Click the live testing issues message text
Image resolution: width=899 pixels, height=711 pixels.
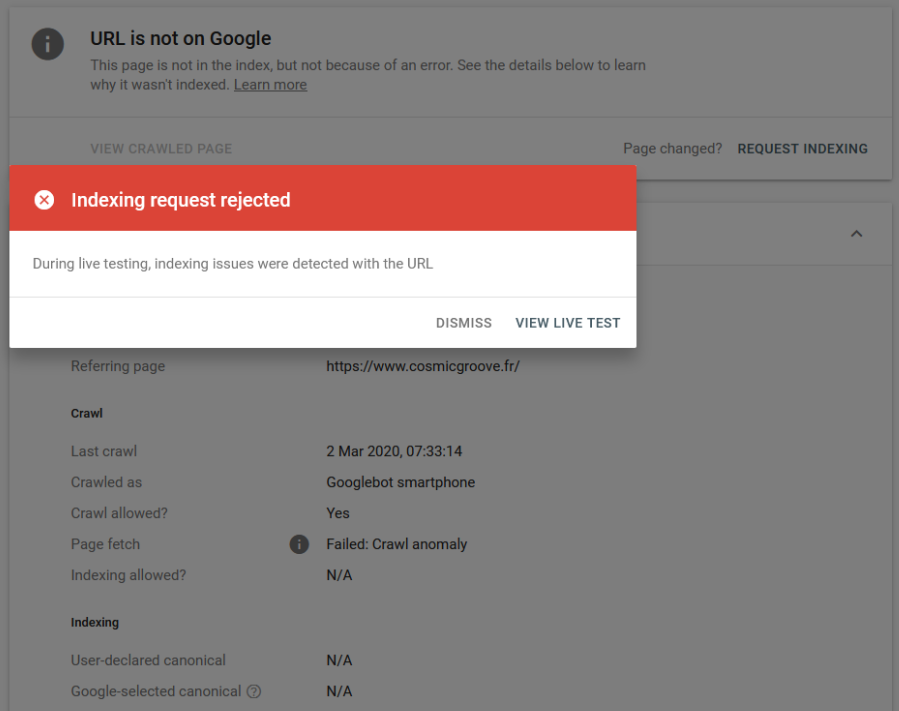click(232, 264)
